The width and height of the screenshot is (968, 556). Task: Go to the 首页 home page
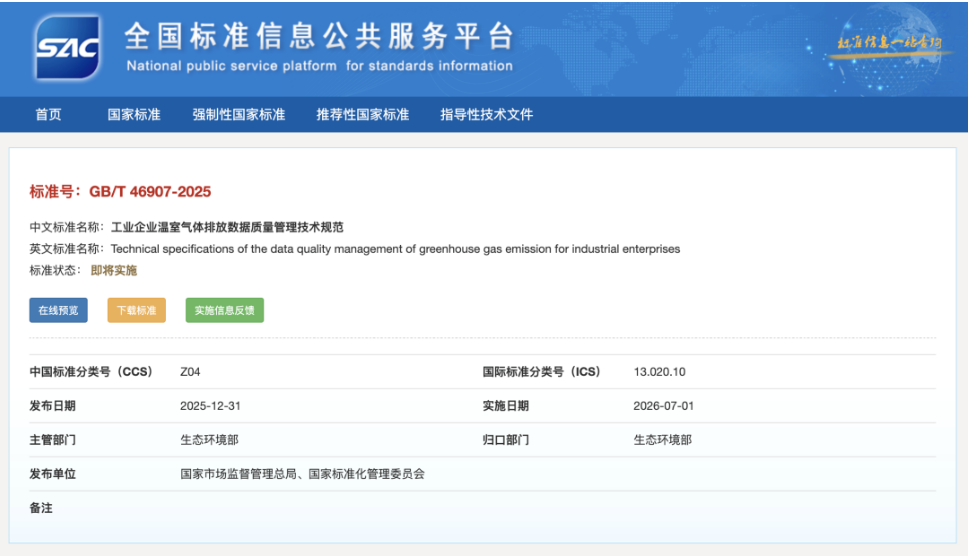(48, 115)
